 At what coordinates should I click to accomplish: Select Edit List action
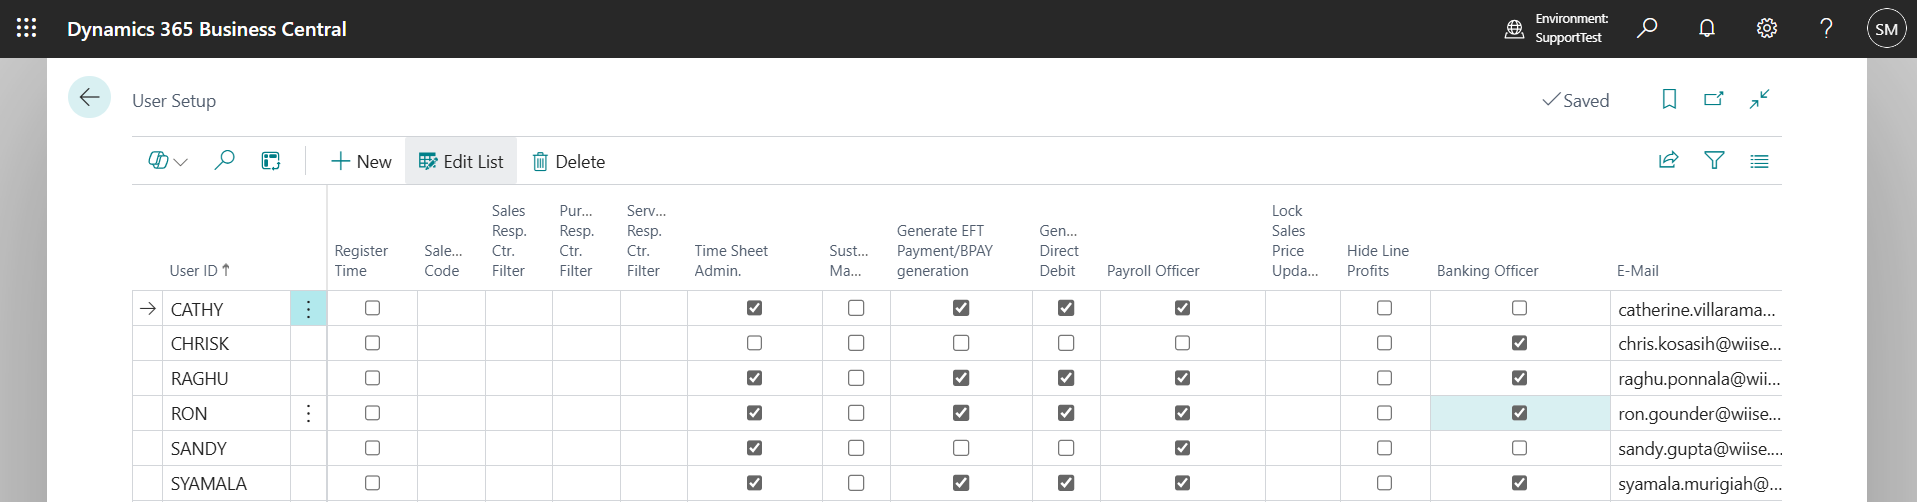click(461, 161)
